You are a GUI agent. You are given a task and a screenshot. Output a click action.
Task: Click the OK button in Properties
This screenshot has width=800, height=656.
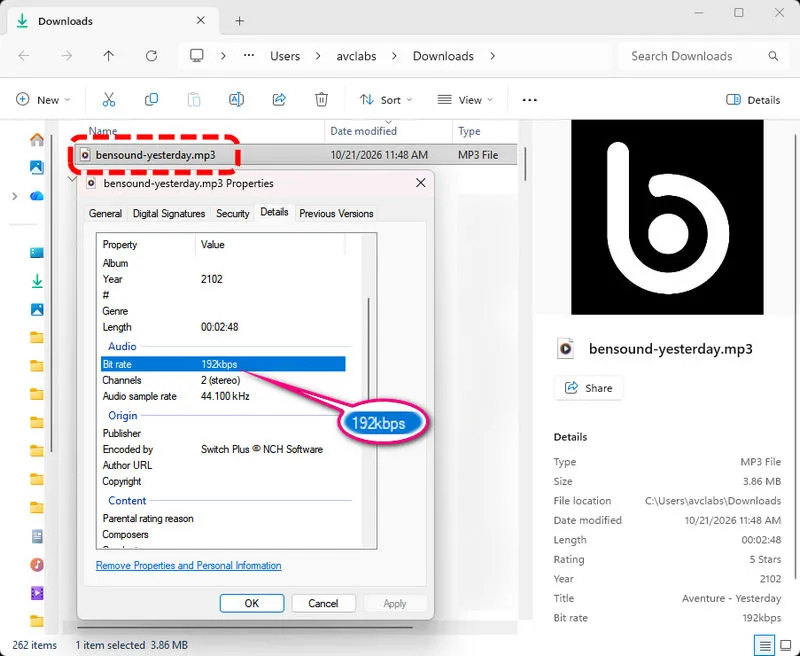(252, 603)
